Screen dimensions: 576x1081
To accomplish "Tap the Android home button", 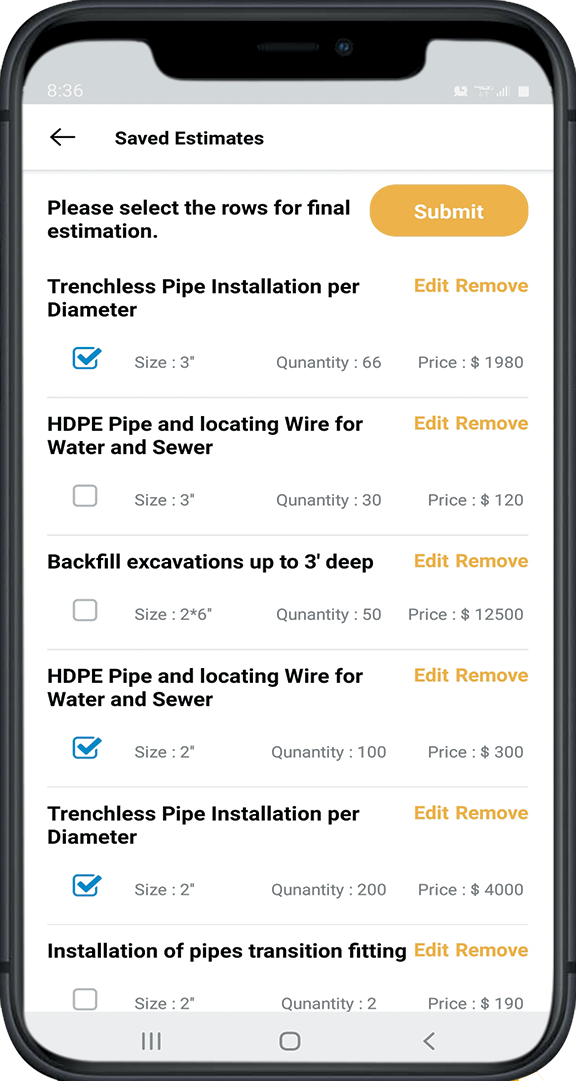I will click(x=289, y=1041).
